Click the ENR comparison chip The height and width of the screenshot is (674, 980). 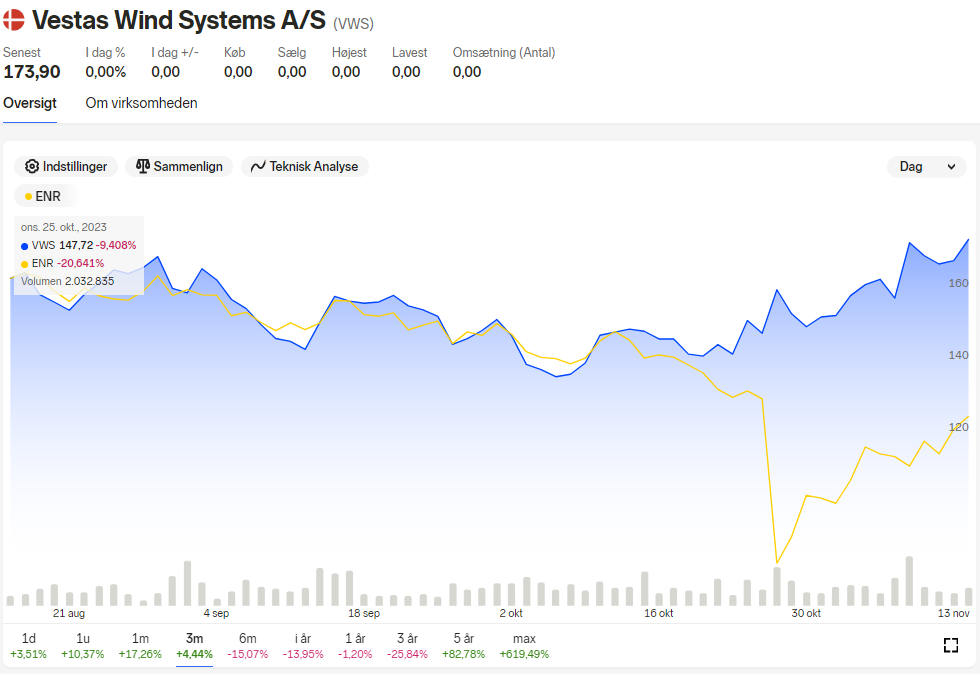click(45, 196)
